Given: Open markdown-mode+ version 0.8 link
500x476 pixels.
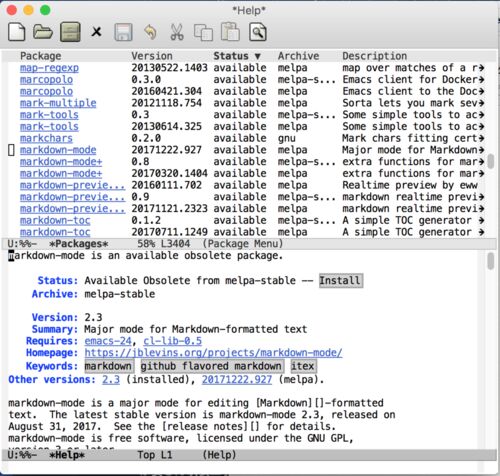Looking at the screenshot, I should tap(61, 161).
